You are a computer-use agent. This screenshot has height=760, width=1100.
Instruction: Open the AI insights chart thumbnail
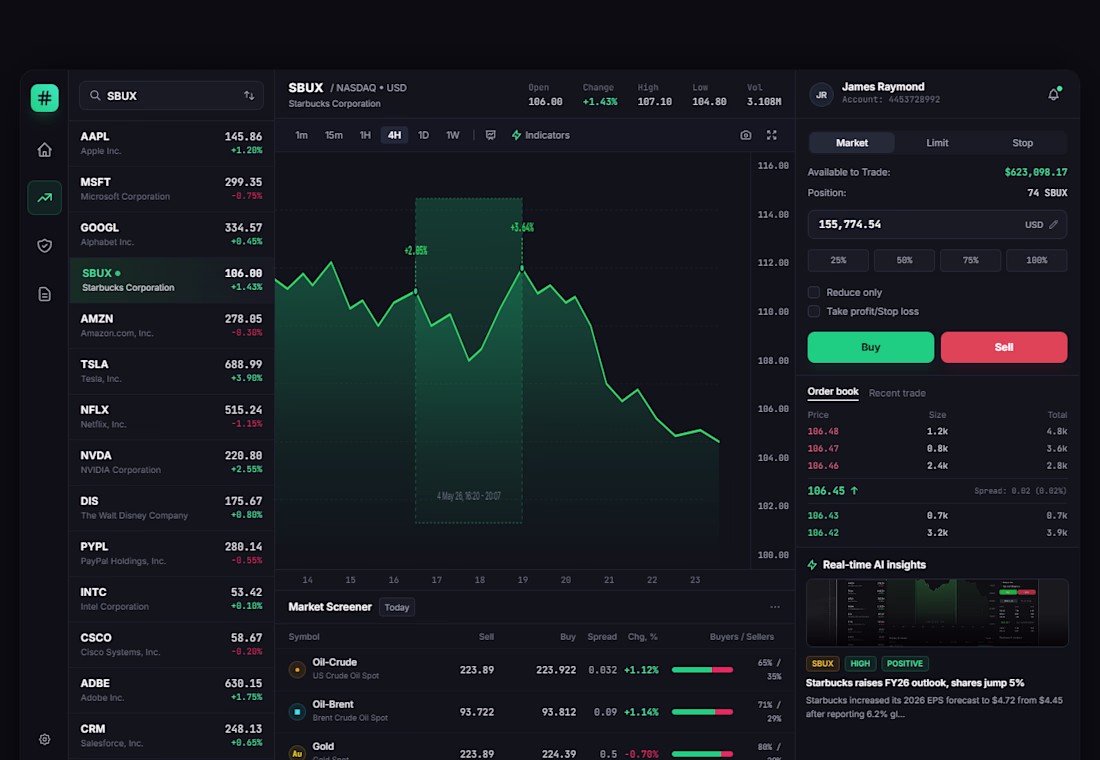click(x=937, y=613)
